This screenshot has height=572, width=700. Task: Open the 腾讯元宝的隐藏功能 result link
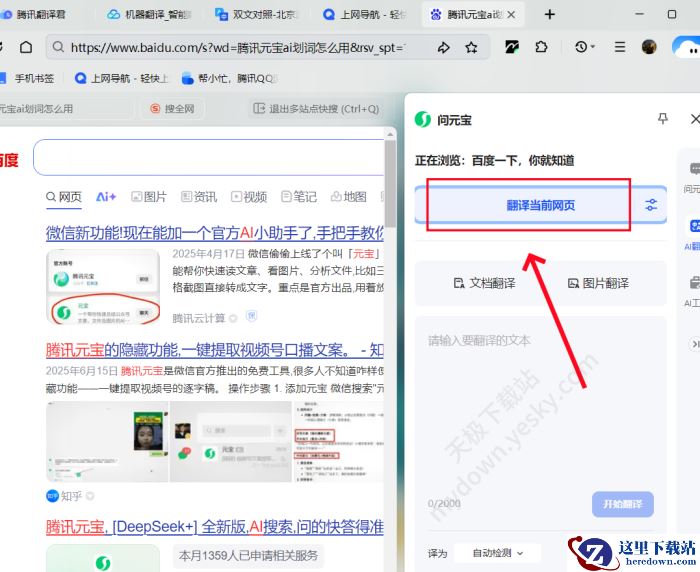tap(215, 350)
